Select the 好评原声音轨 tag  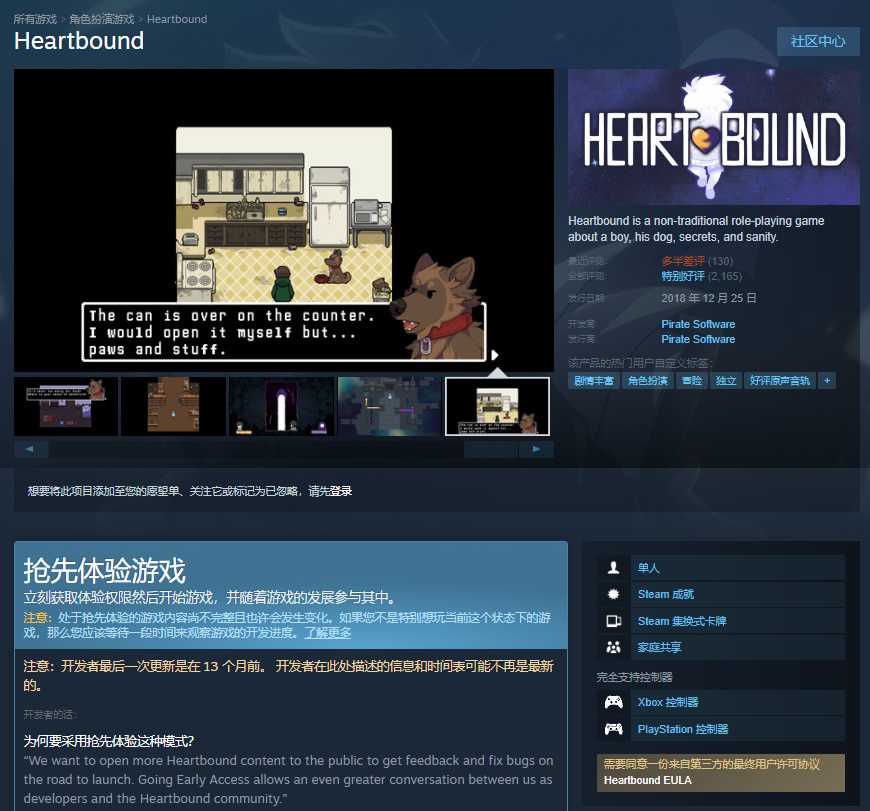click(x=780, y=381)
